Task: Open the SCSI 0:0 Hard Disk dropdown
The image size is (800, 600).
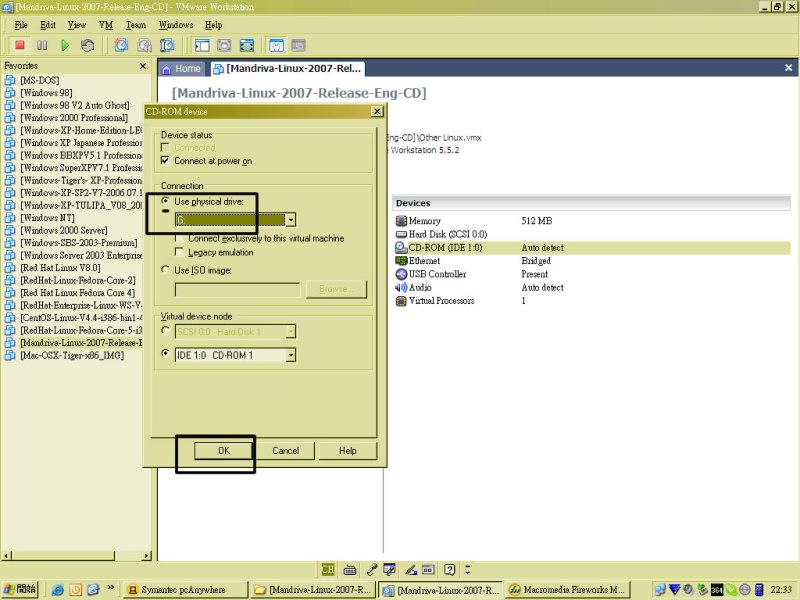Action: click(x=290, y=332)
